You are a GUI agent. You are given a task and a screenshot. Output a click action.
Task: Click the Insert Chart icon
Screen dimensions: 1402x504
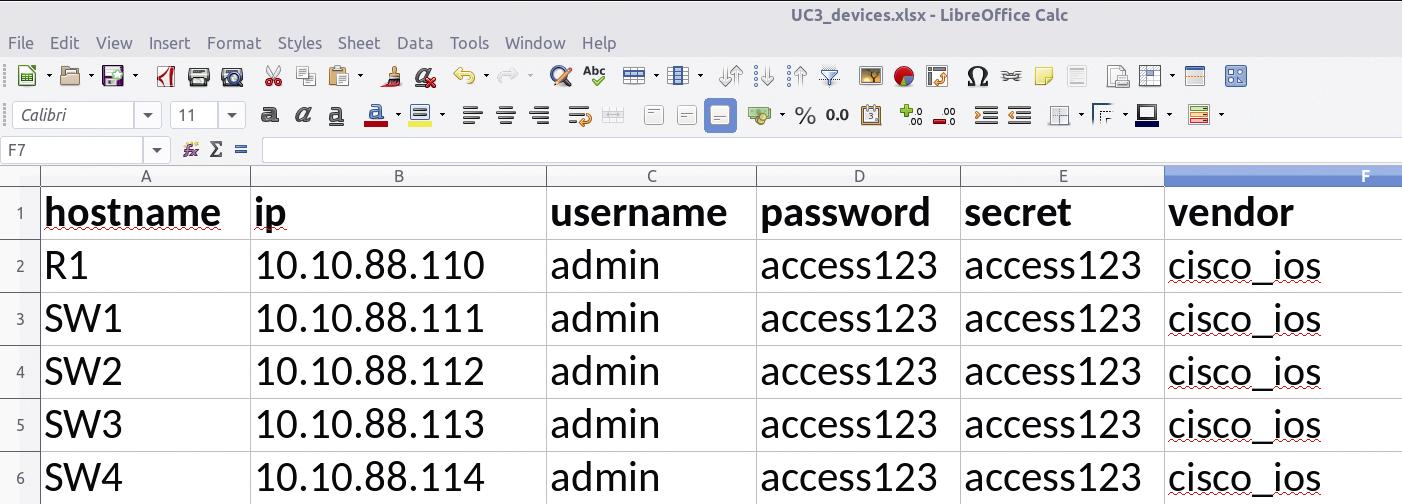click(904, 76)
